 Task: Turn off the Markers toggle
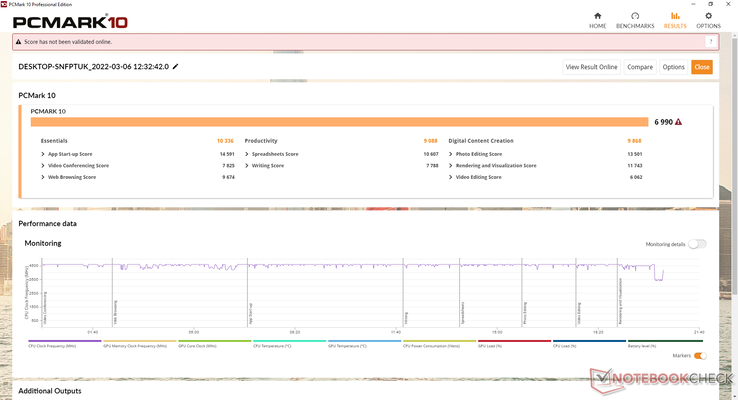click(700, 356)
